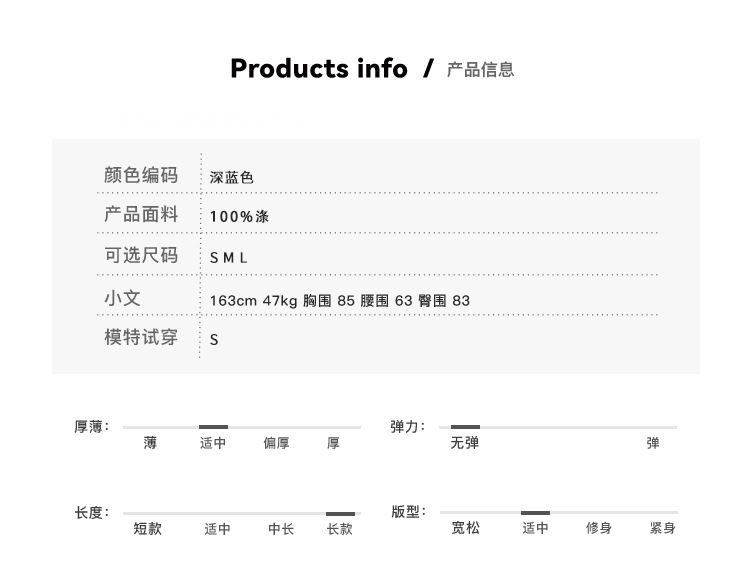The width and height of the screenshot is (750, 579).
Task: Select the S M L size options
Action: (x=228, y=258)
